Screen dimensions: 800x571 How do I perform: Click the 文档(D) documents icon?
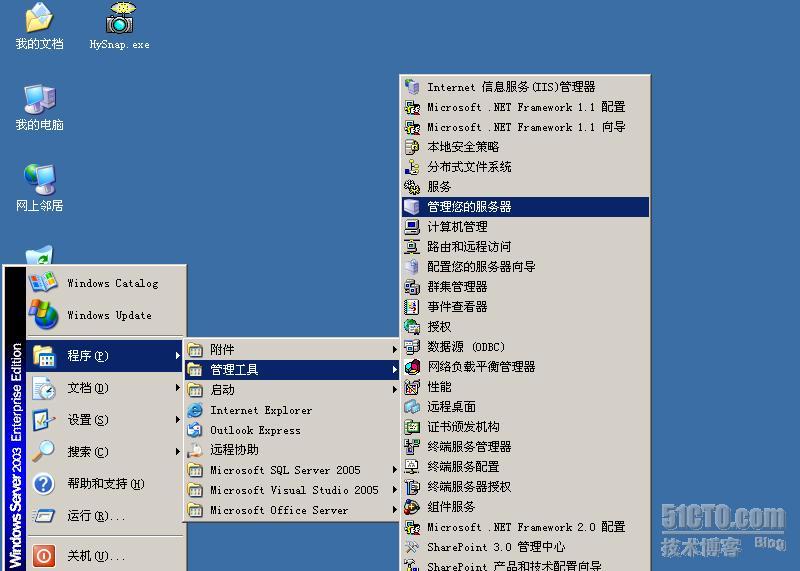click(x=43, y=388)
